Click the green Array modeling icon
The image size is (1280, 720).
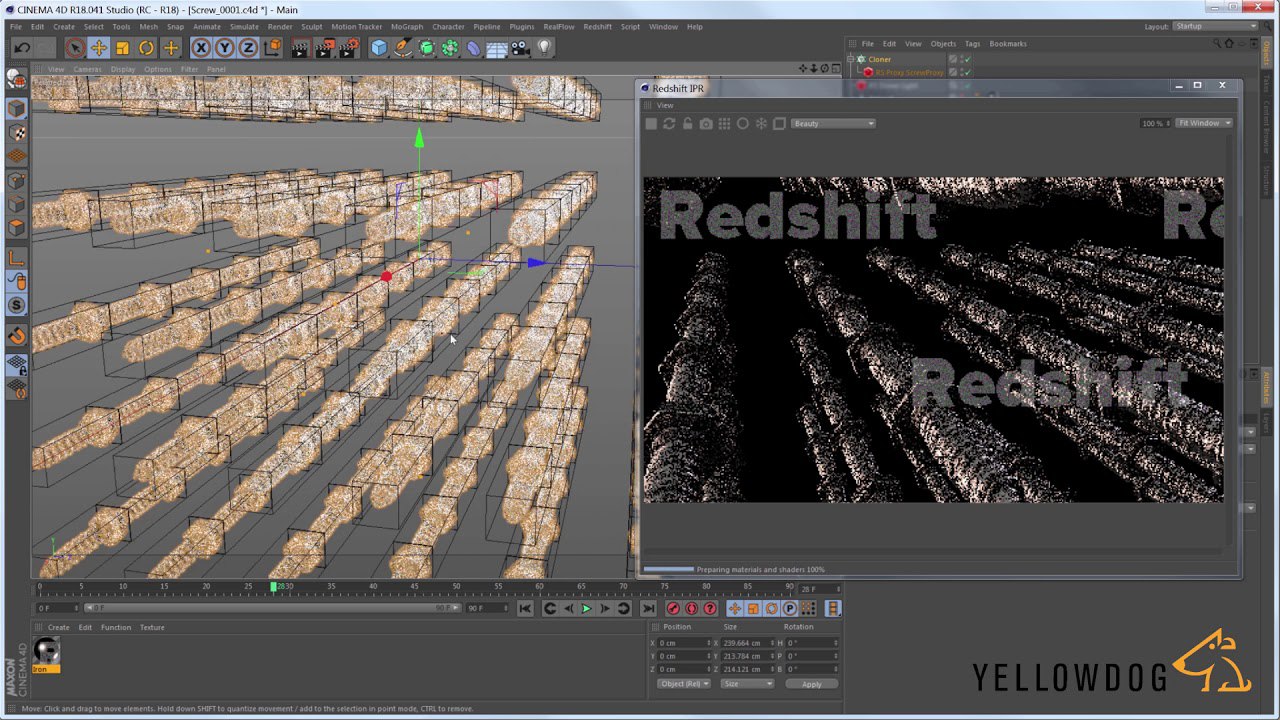point(450,47)
